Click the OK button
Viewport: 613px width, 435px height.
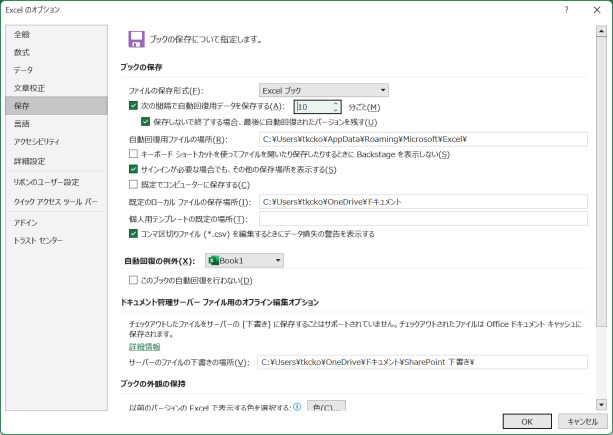pos(527,421)
